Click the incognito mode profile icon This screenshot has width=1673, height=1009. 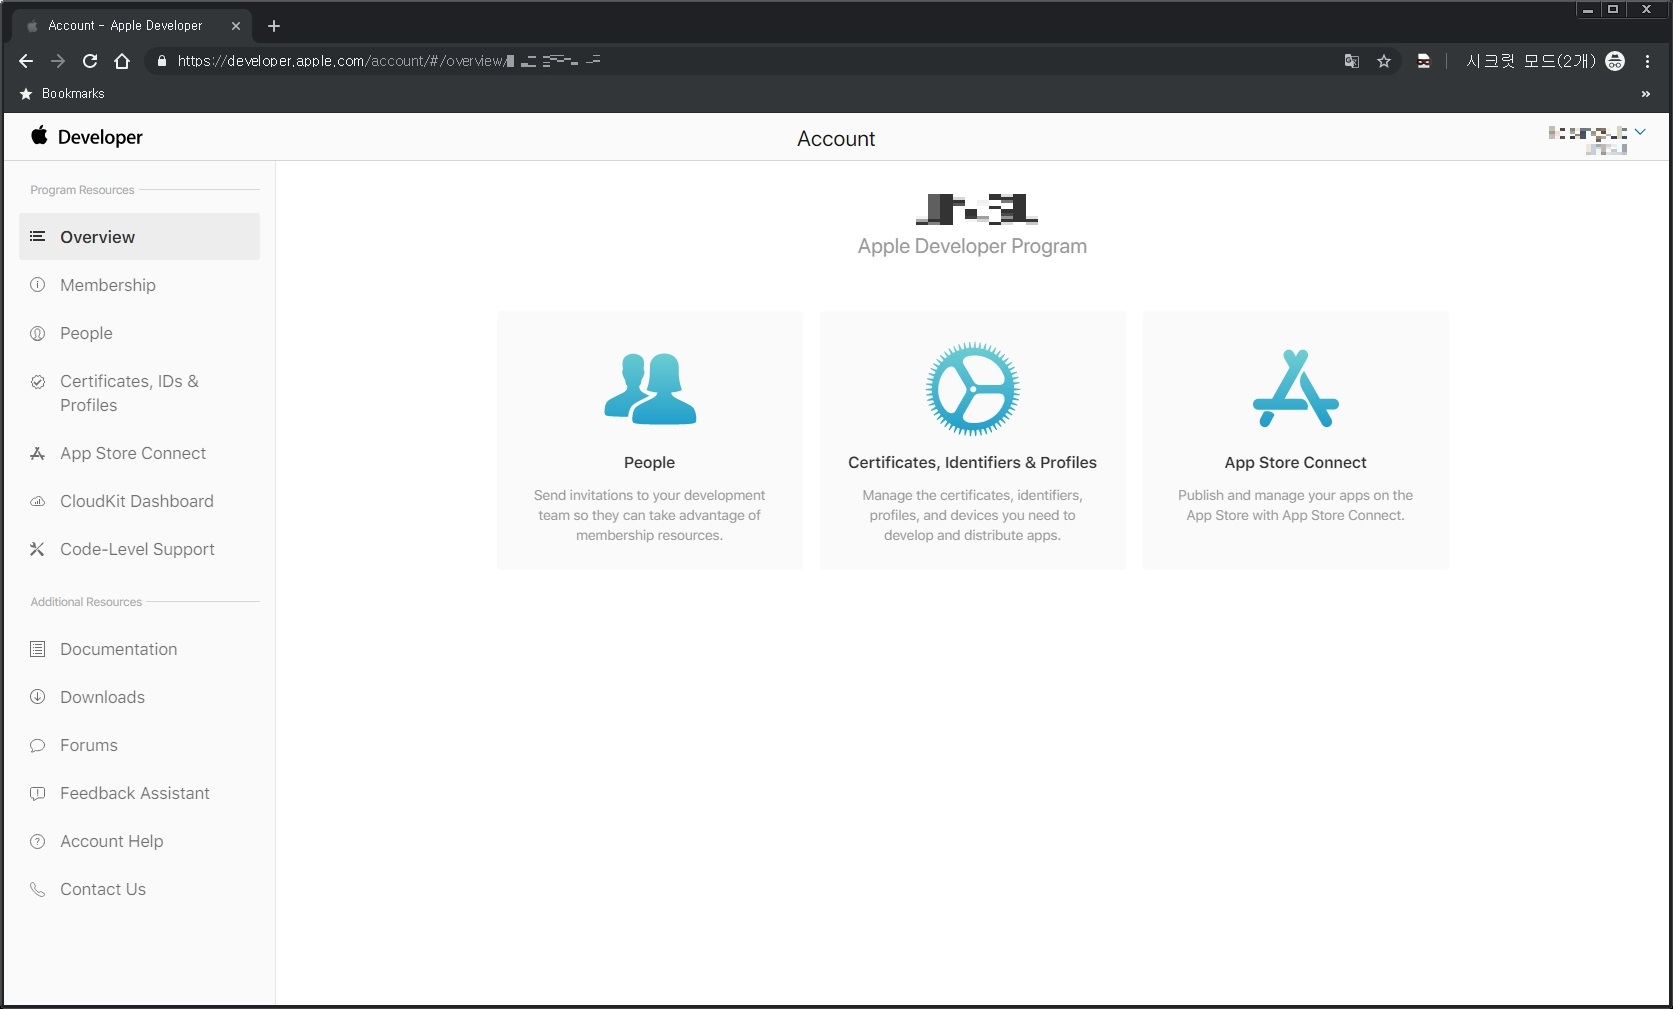[1615, 61]
